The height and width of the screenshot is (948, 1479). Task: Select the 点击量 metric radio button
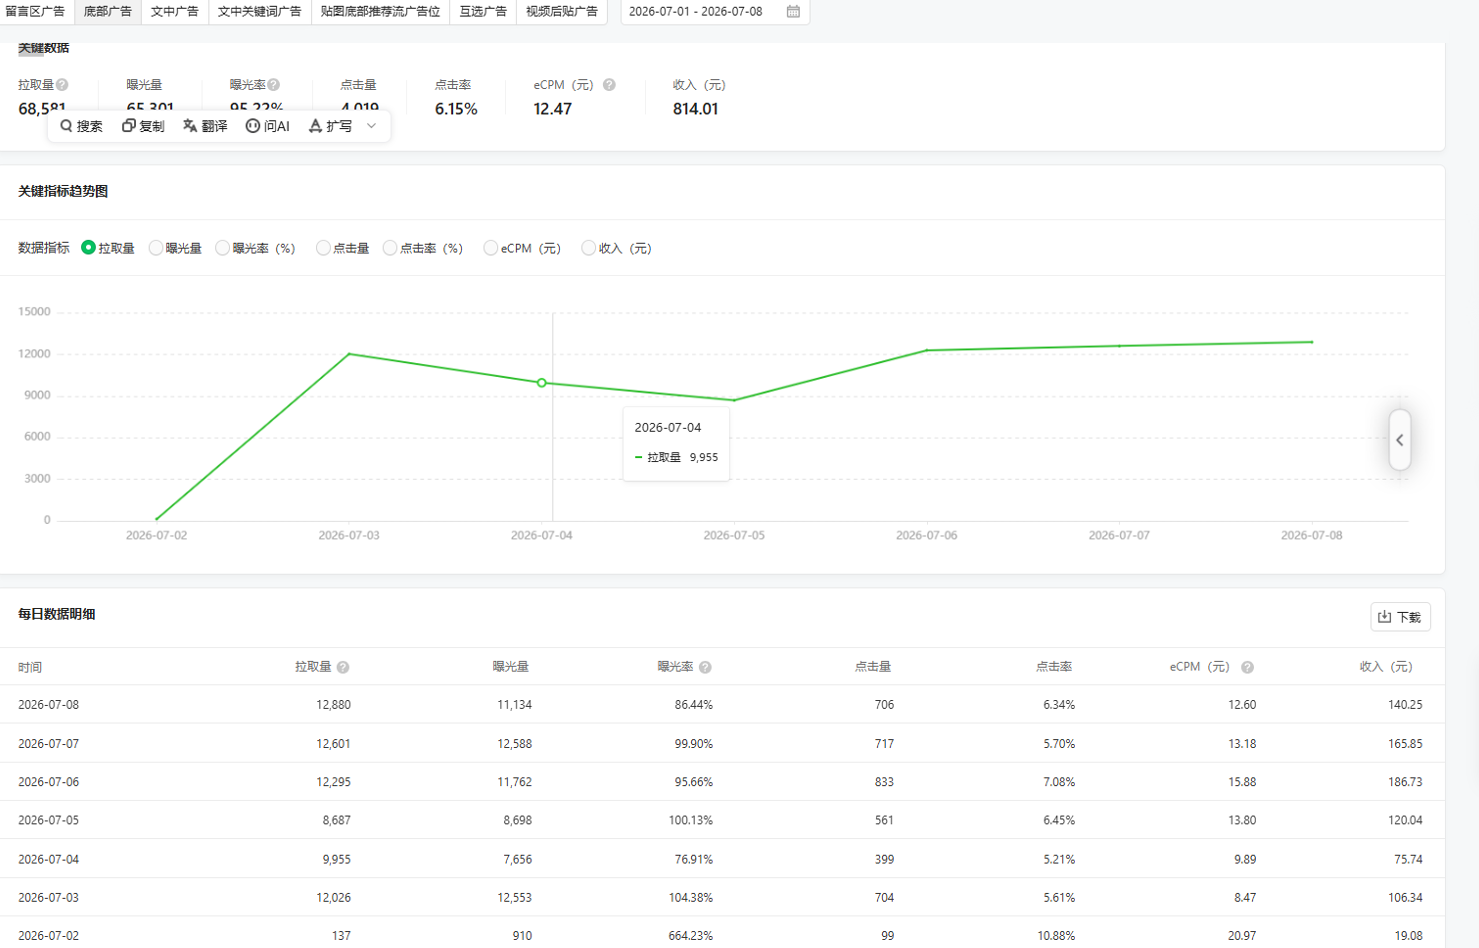pyautogui.click(x=322, y=248)
